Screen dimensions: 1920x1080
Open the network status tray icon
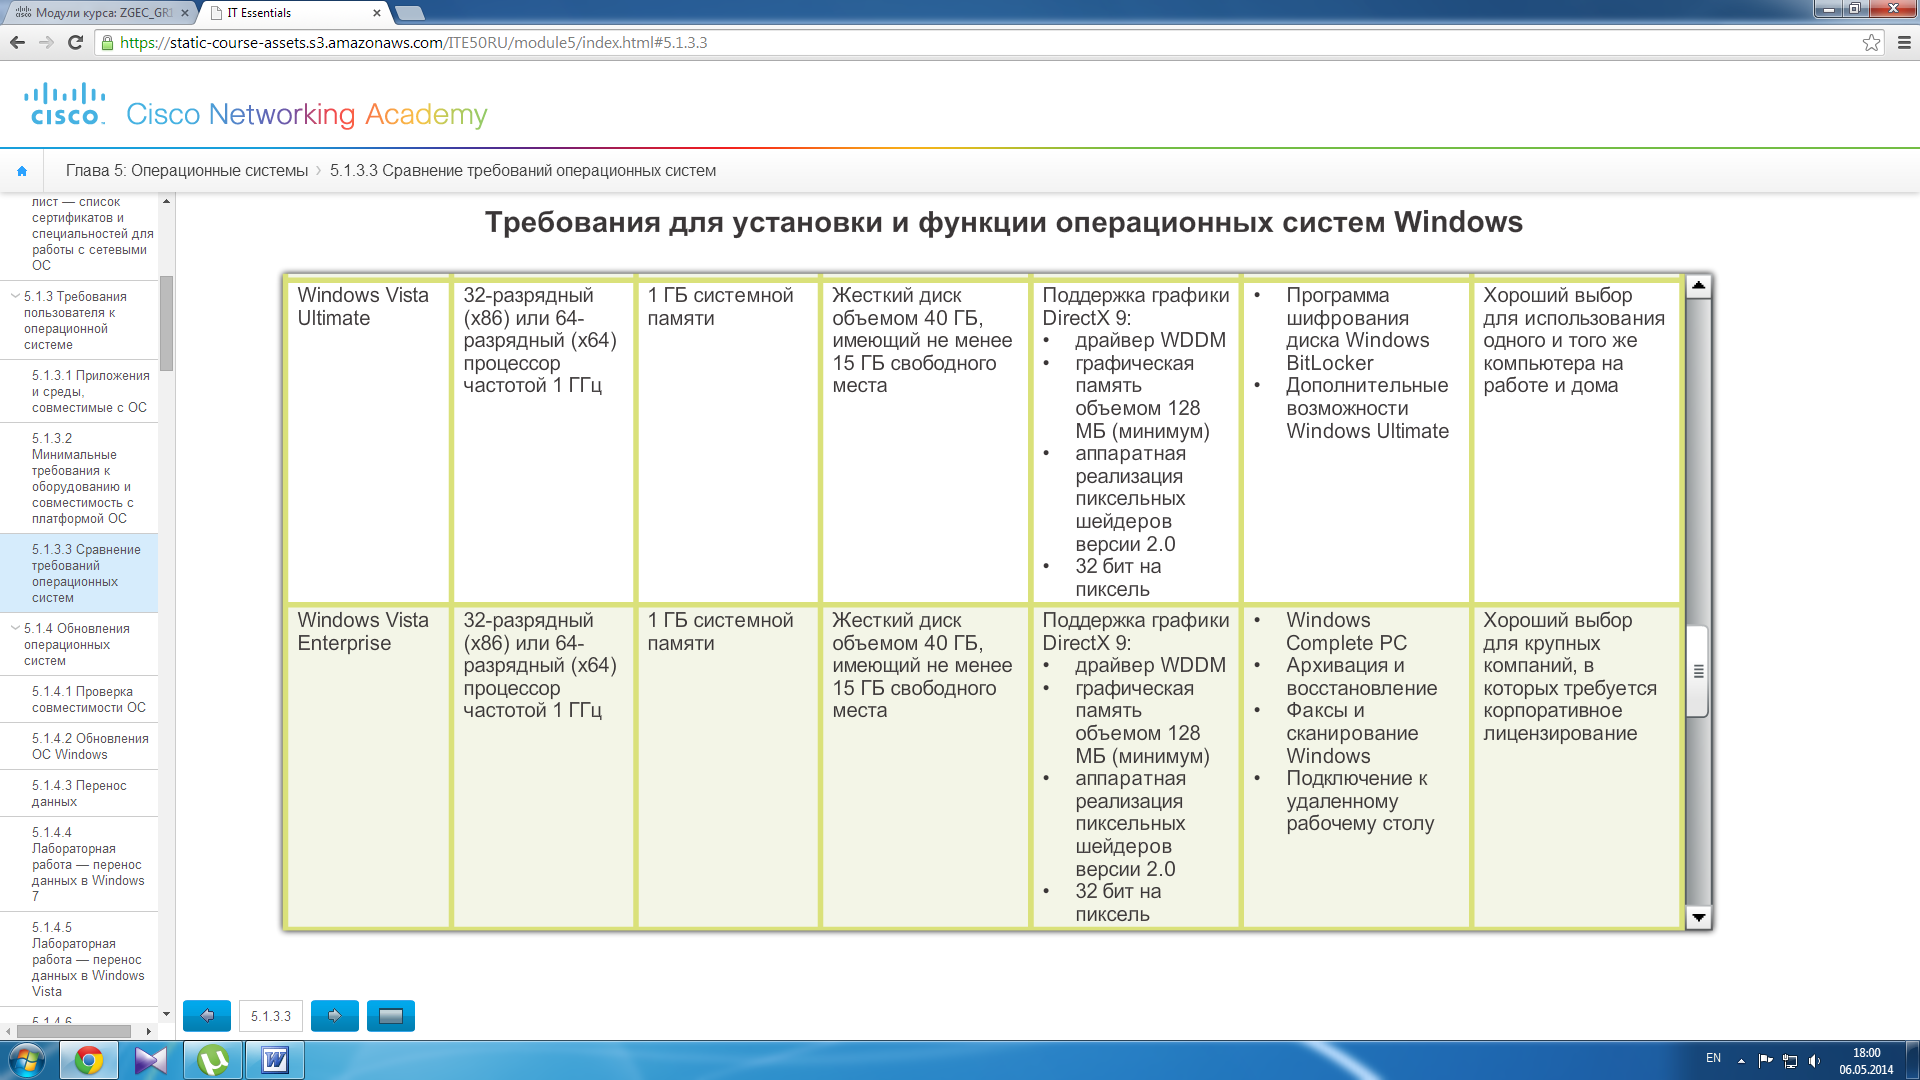(x=1790, y=1060)
